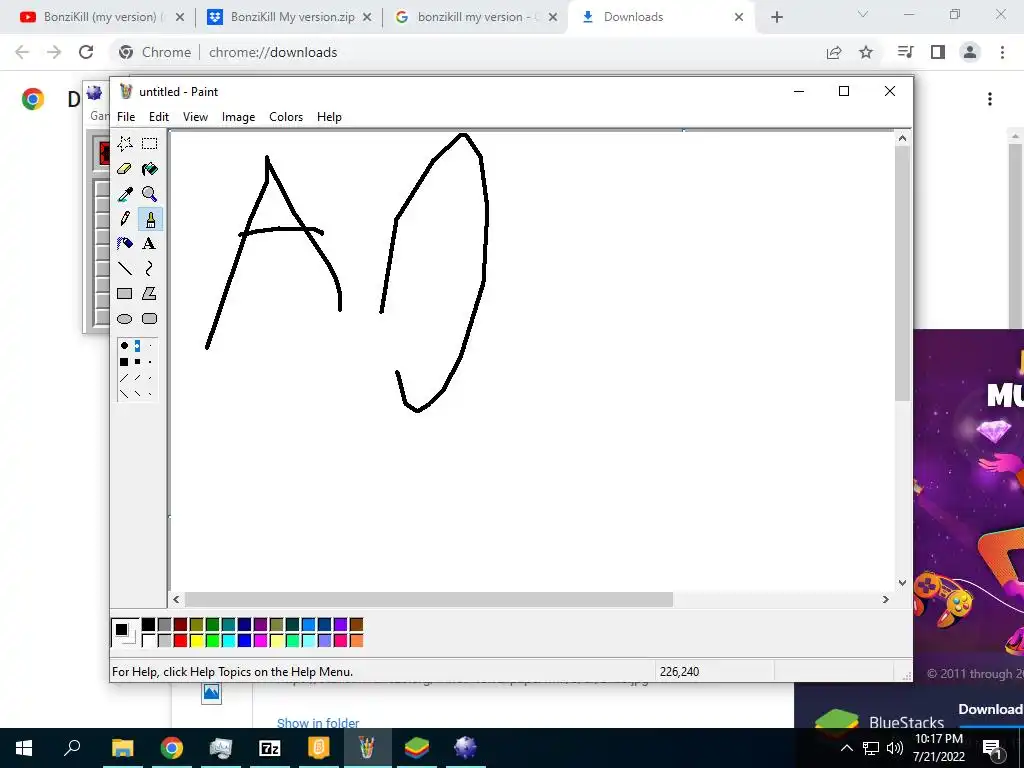This screenshot has height=768, width=1024.
Task: Open the taskbar search magnifier
Action: (72, 748)
